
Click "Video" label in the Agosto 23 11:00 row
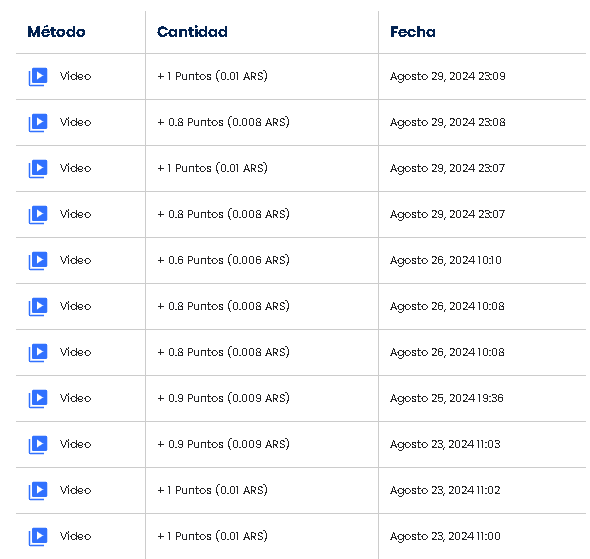pyautogui.click(x=75, y=536)
